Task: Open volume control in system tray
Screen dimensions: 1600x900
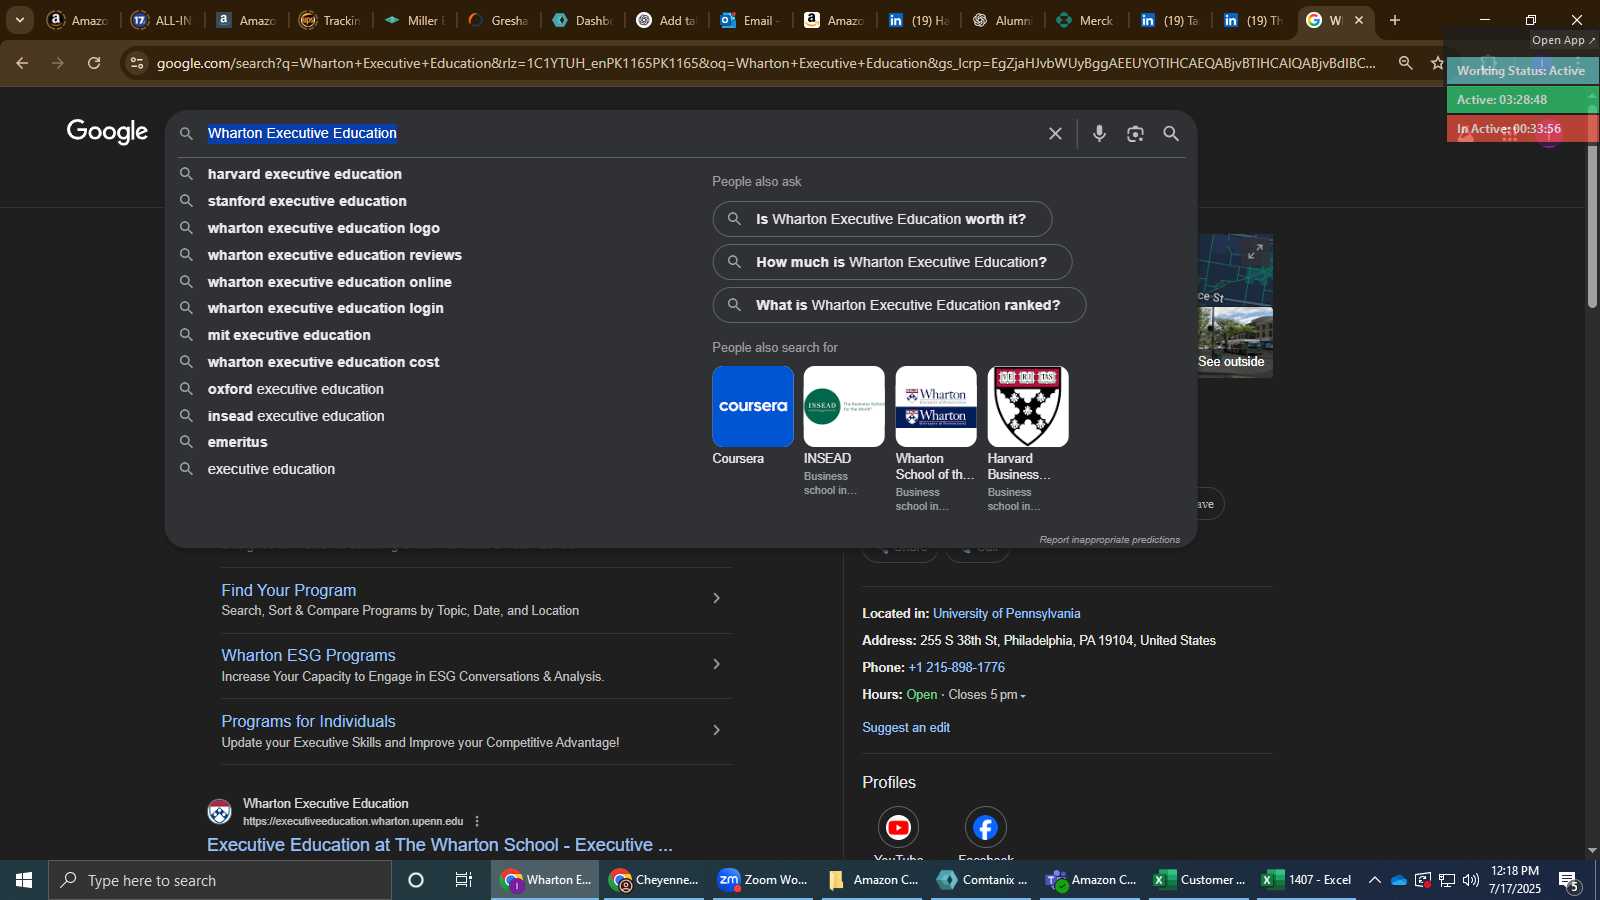Action: tap(1470, 880)
